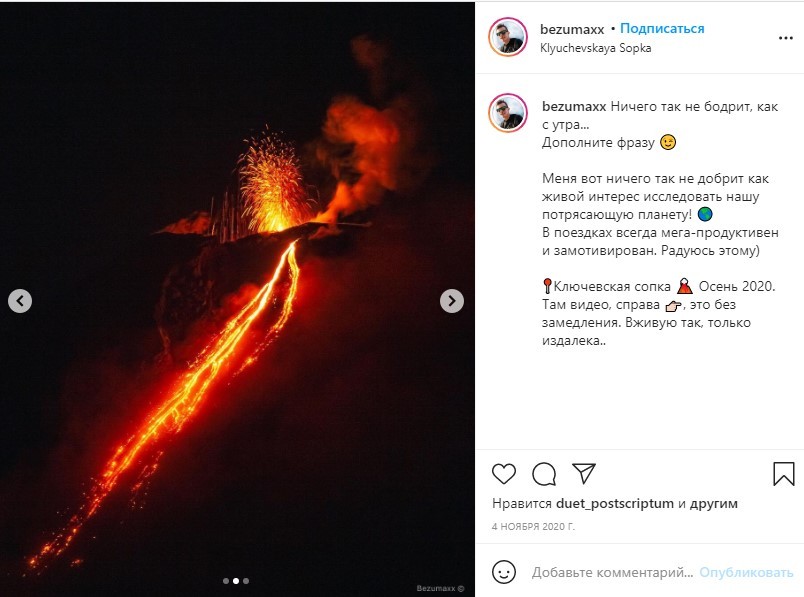This screenshot has height=597, width=804.
Task: Open the emoji picker smiley icon
Action: point(505,573)
